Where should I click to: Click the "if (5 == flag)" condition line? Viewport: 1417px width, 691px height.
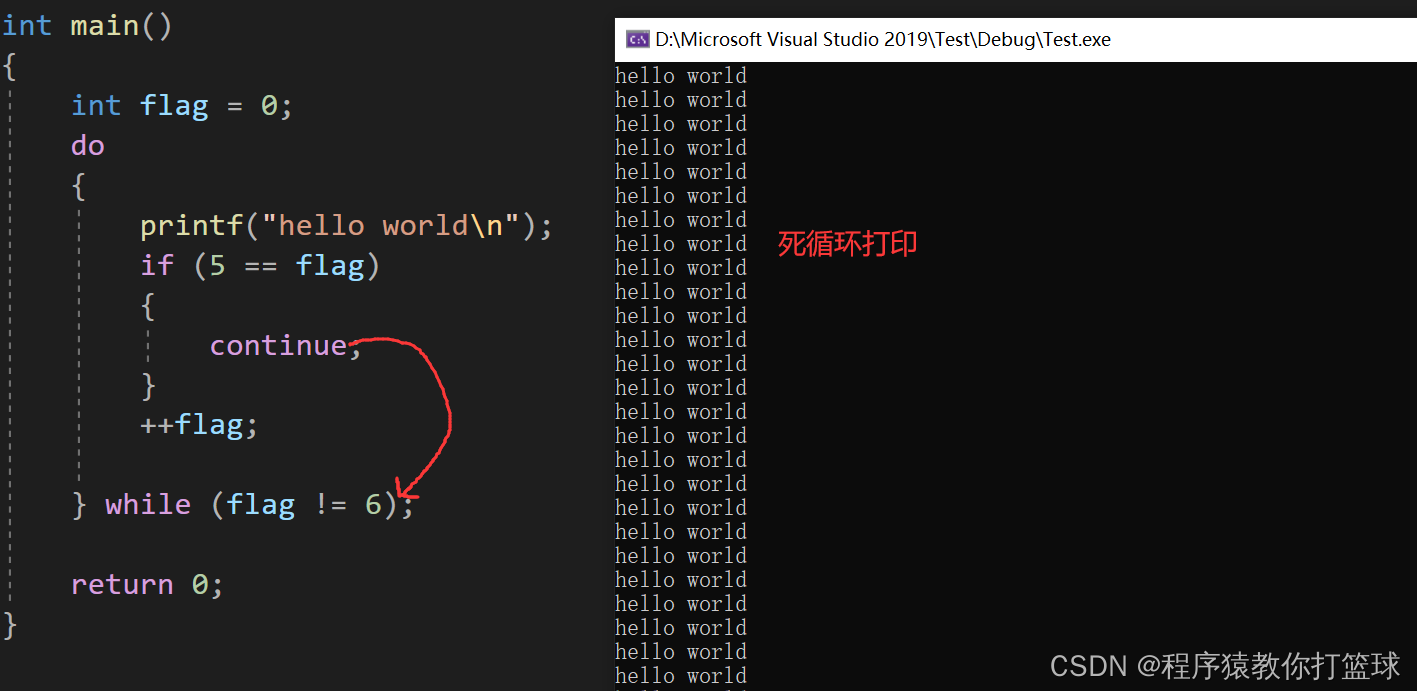260,266
